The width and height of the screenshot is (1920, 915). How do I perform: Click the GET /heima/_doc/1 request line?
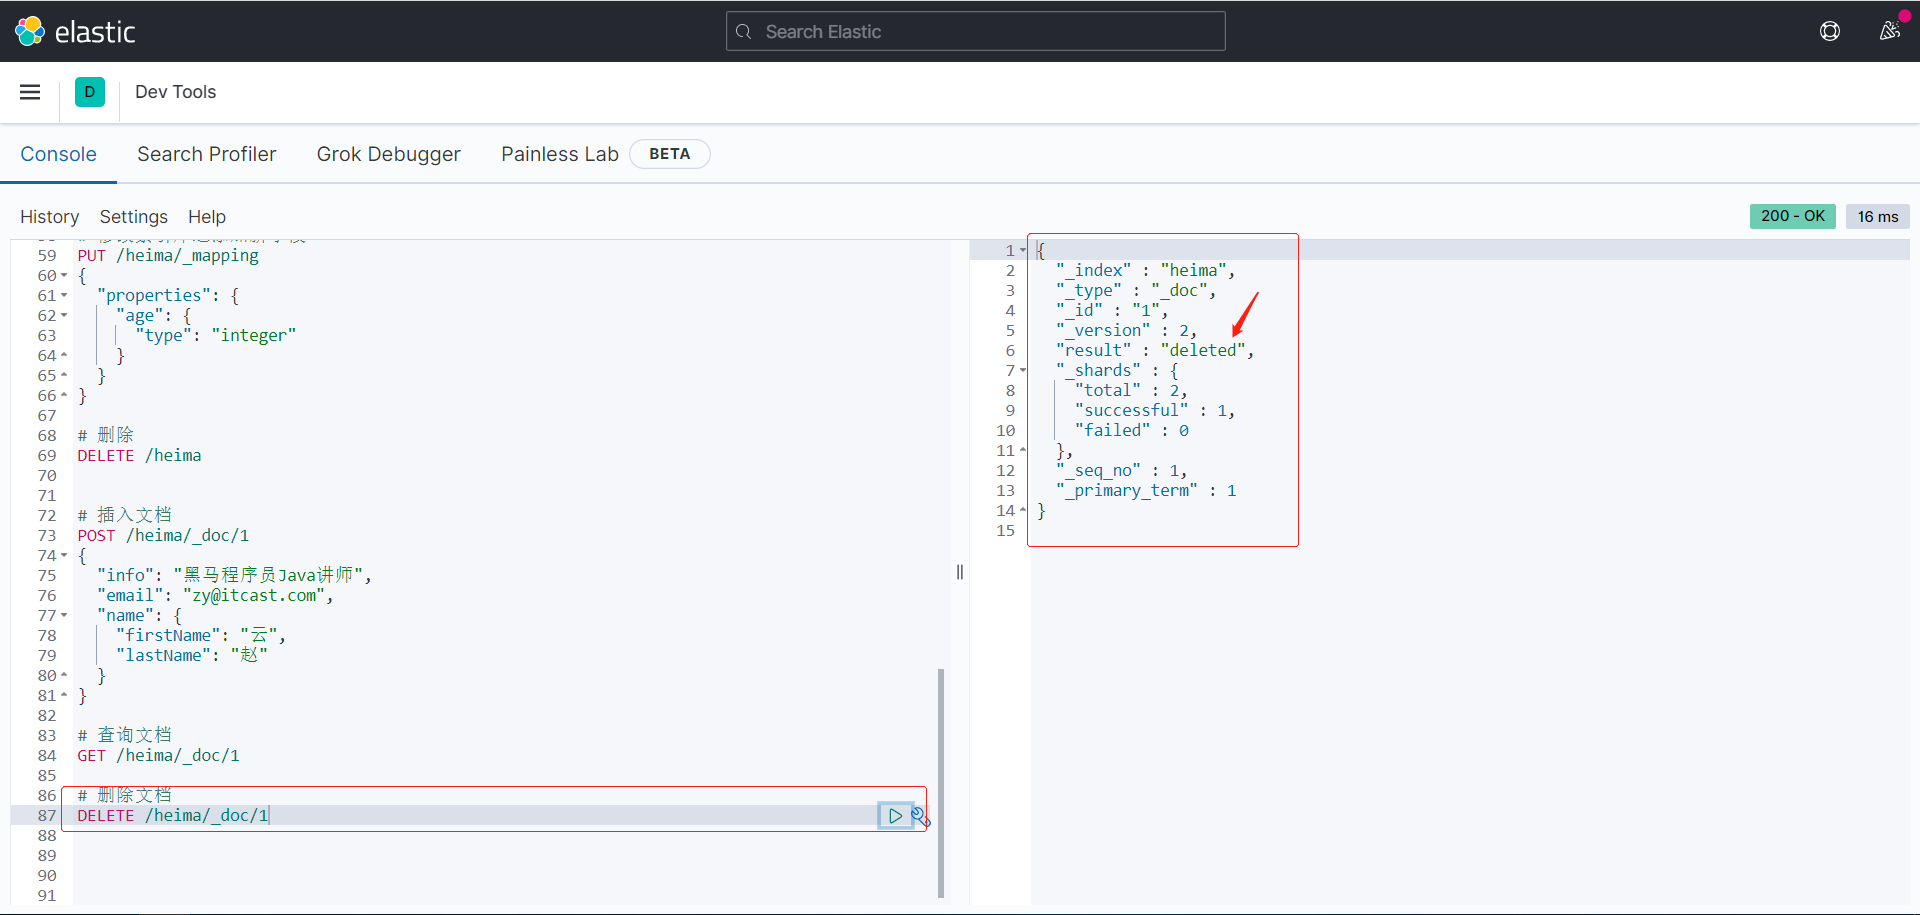point(158,756)
